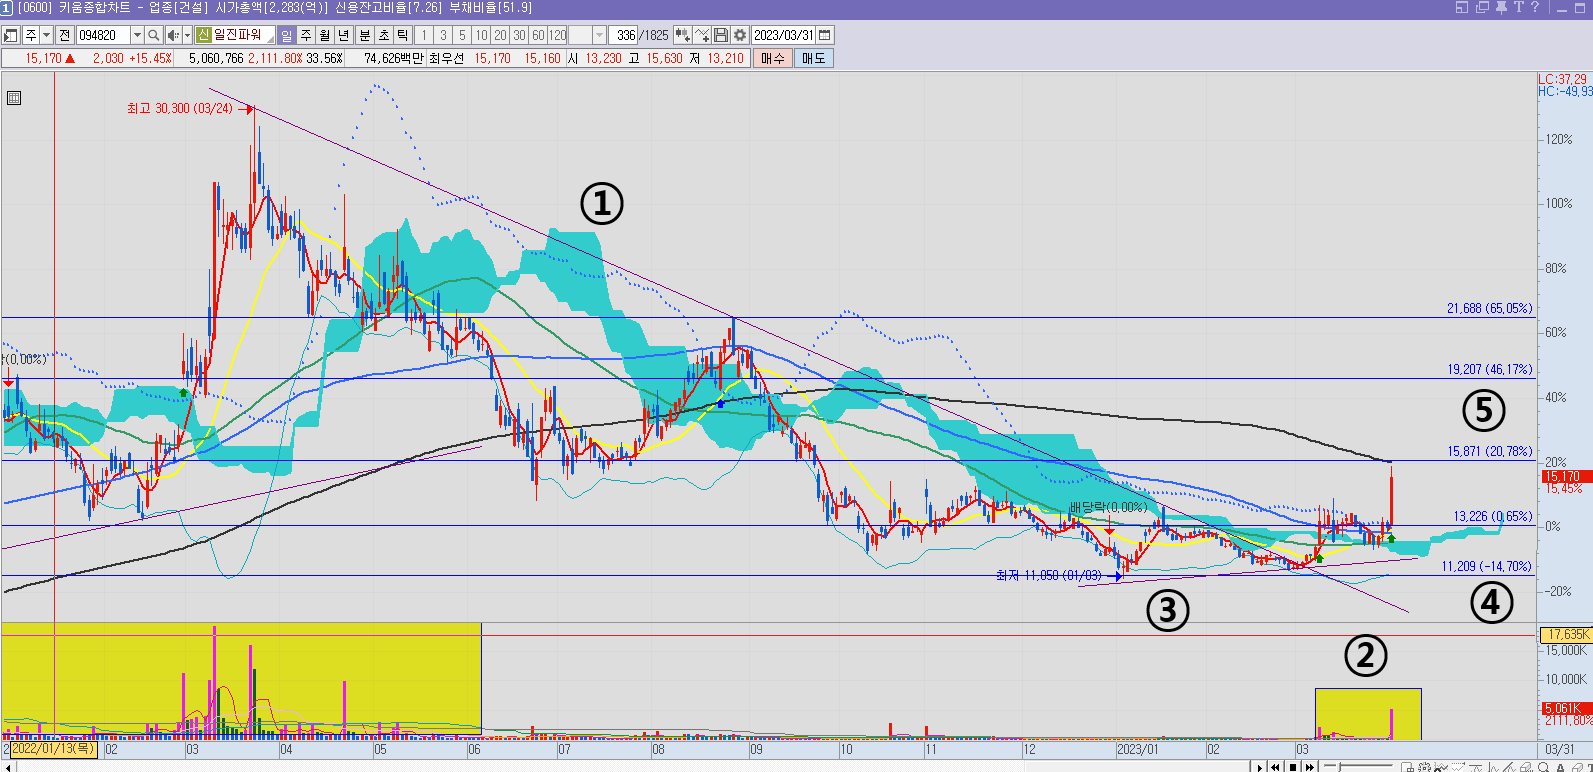Select the minute (분) chart button
This screenshot has height=772, width=1593.
365,35
